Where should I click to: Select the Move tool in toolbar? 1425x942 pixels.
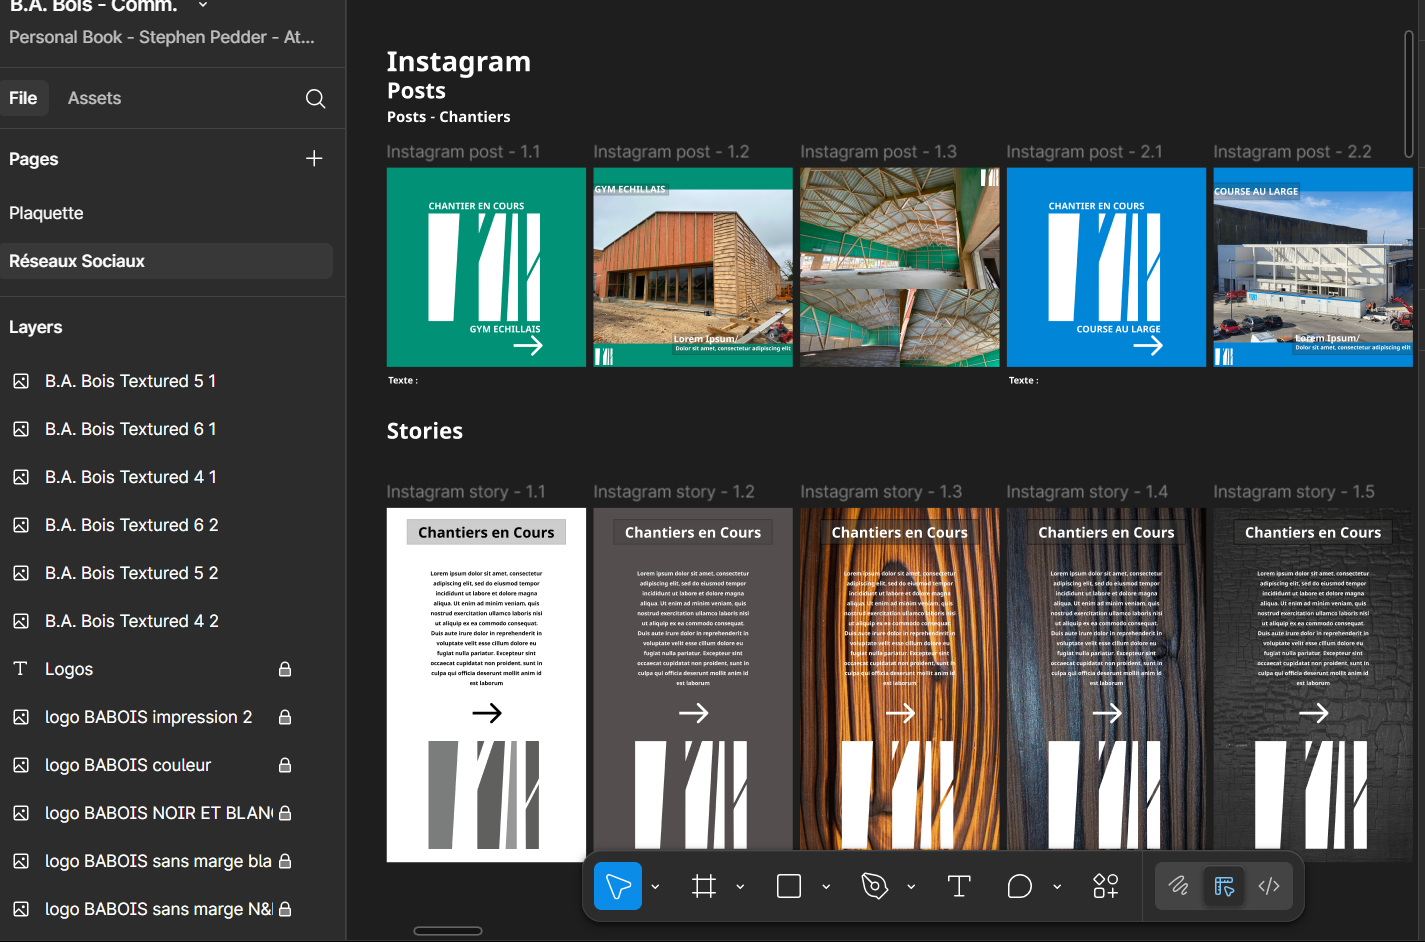617,886
